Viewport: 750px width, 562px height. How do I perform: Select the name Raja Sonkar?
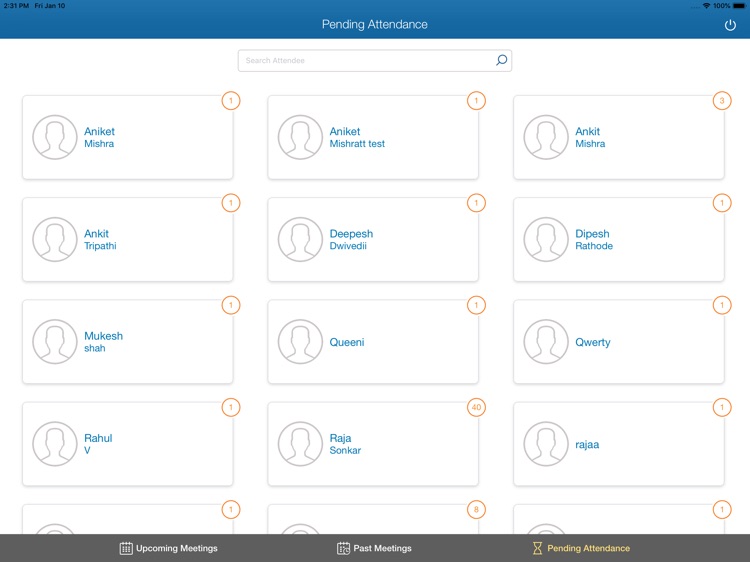[x=345, y=444]
